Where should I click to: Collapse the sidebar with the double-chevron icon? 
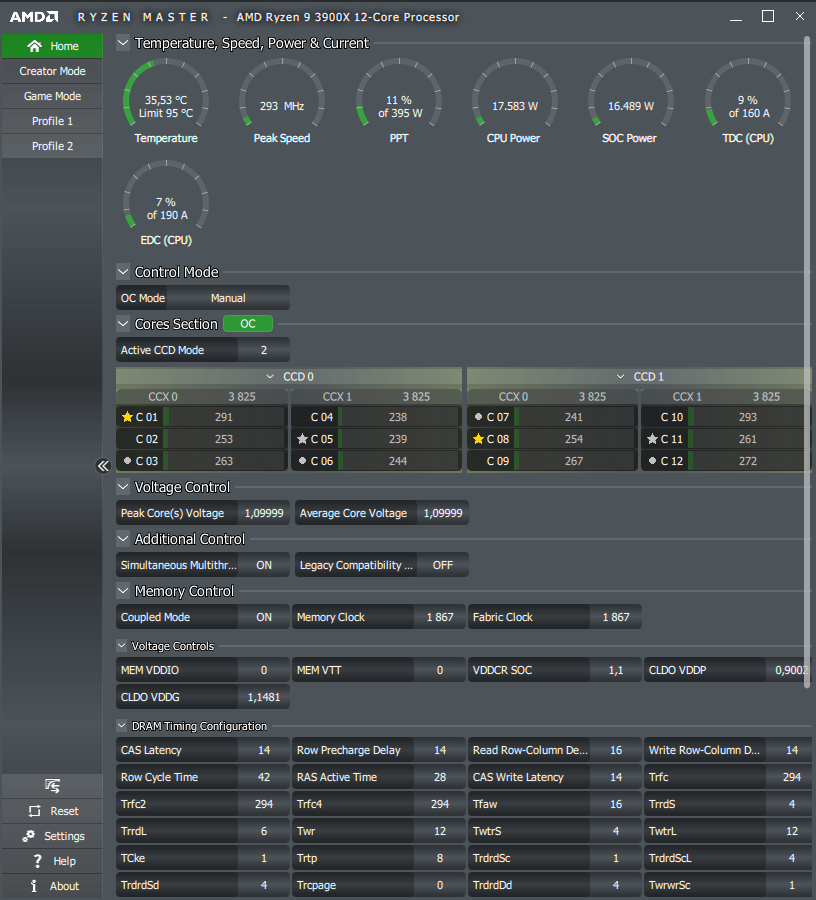point(103,466)
